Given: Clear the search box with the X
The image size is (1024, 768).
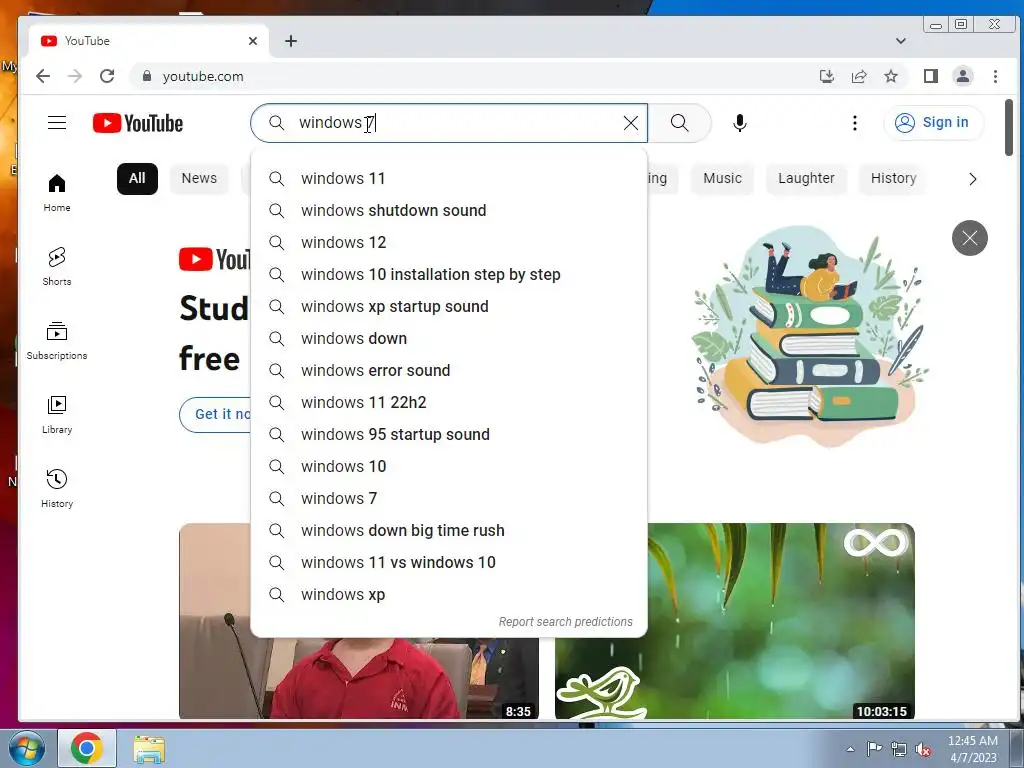Looking at the screenshot, I should coord(630,123).
